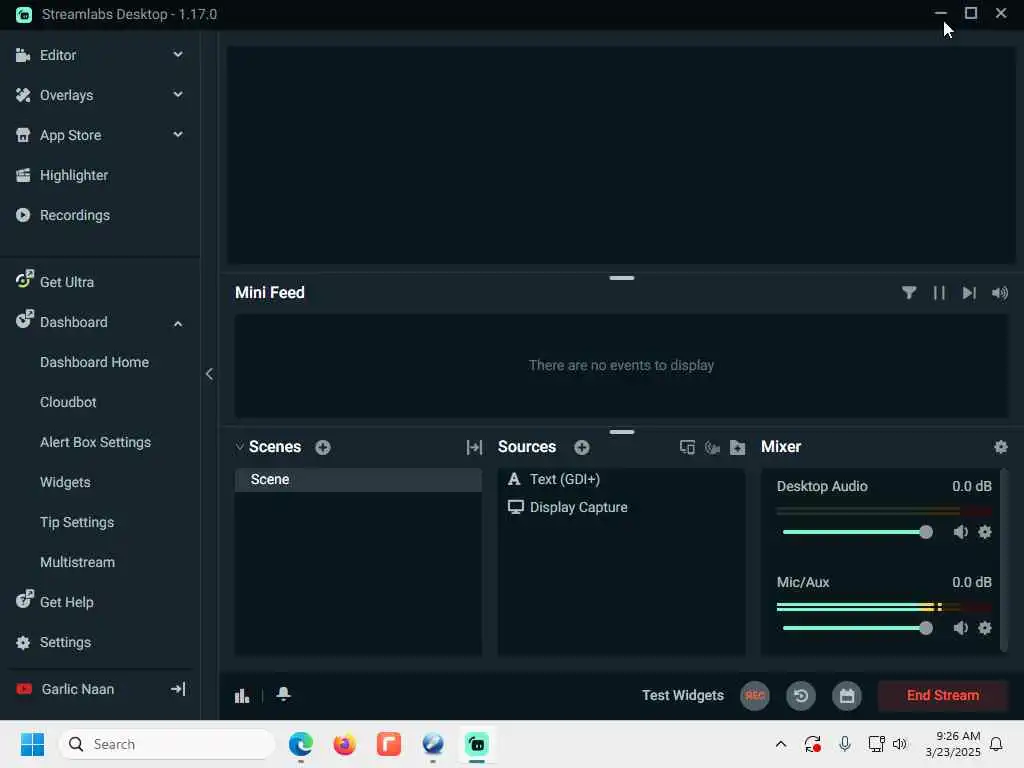The image size is (1024, 768).
Task: Open Get Help
Action: [x=67, y=602]
